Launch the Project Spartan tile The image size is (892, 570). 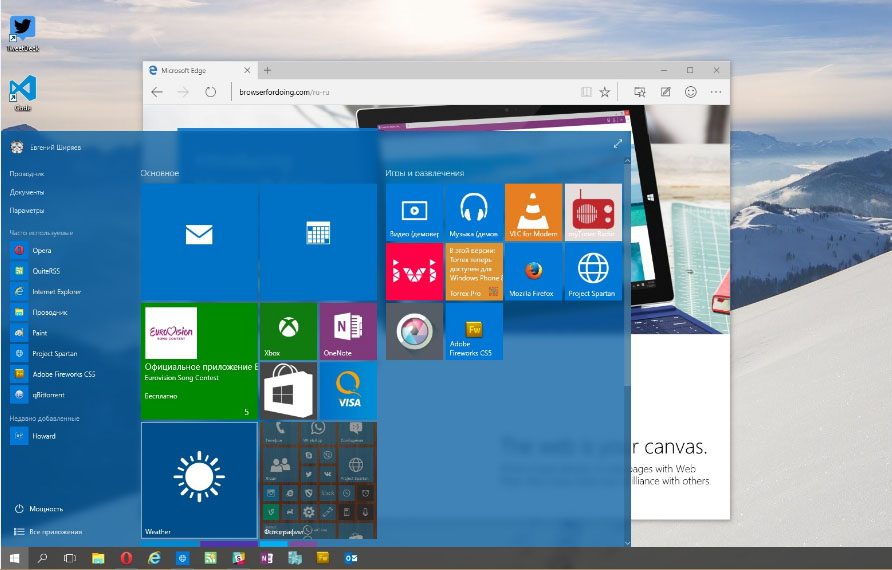[x=593, y=271]
